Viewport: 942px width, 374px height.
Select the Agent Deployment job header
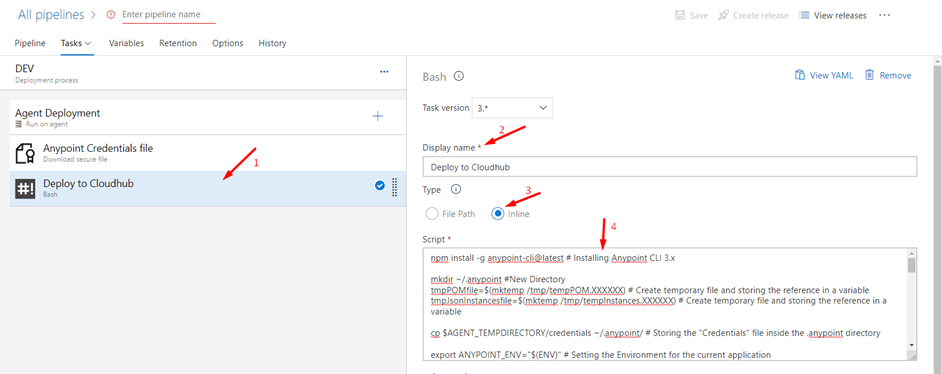pyautogui.click(x=208, y=116)
